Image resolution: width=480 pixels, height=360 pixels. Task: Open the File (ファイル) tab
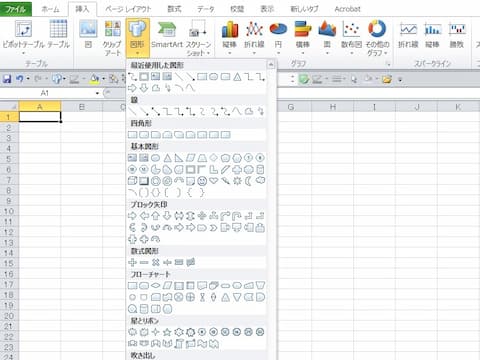(x=16, y=9)
